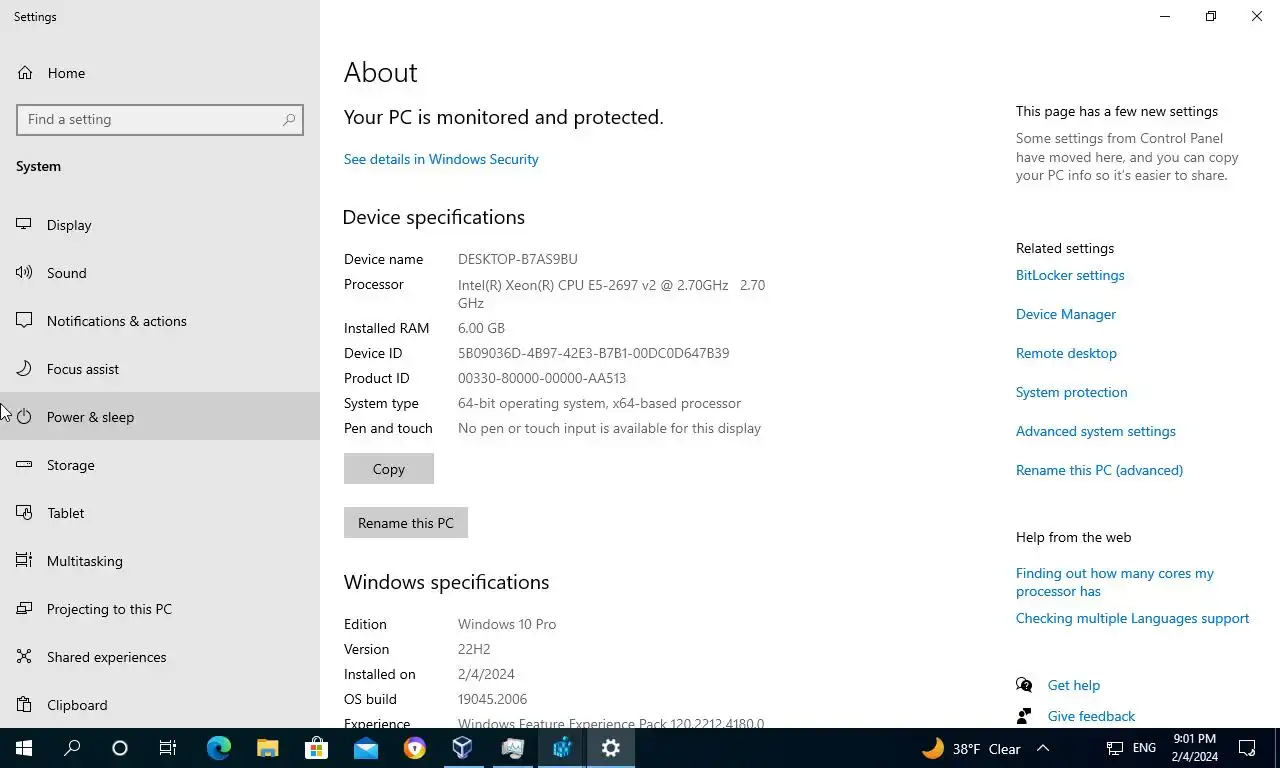The width and height of the screenshot is (1280, 768).
Task: Click the Give feedback link
Action: (1091, 716)
